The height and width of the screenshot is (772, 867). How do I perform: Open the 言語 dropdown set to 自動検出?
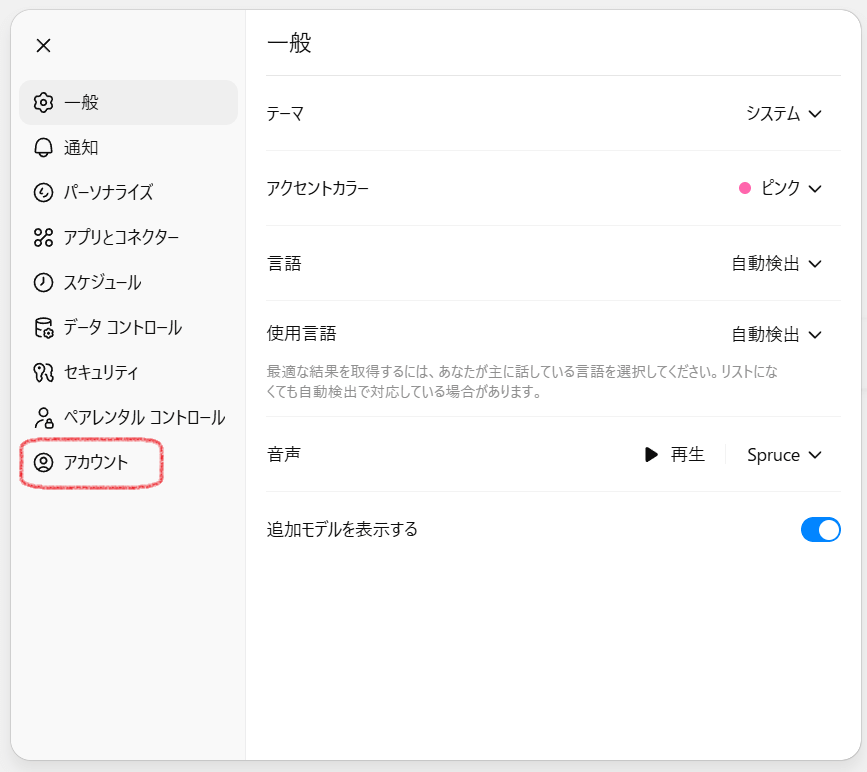tap(776, 264)
